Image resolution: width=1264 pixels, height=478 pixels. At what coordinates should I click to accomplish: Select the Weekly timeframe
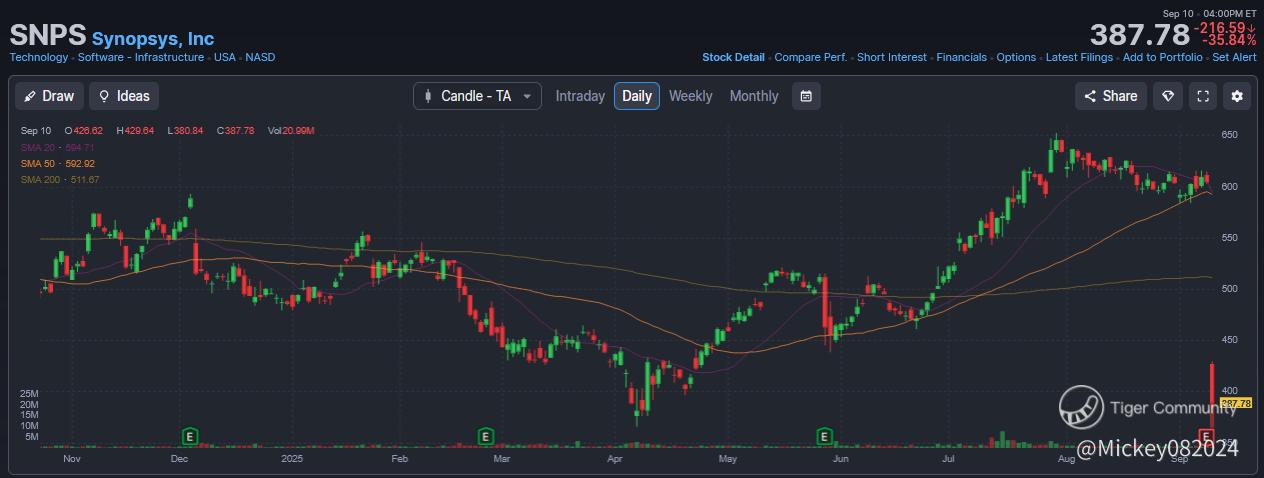point(690,96)
